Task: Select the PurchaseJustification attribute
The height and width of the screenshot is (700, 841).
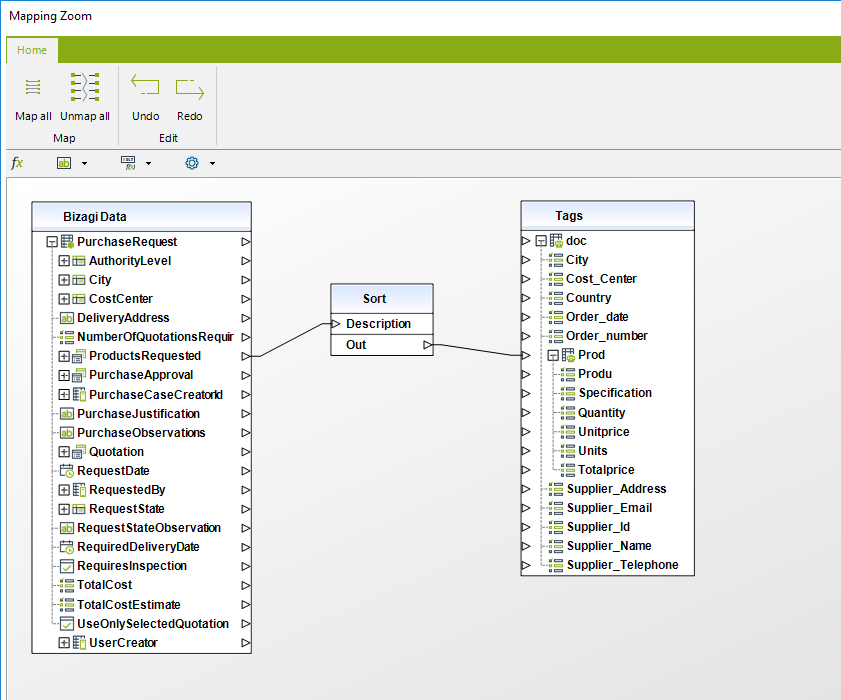Action: [138, 414]
